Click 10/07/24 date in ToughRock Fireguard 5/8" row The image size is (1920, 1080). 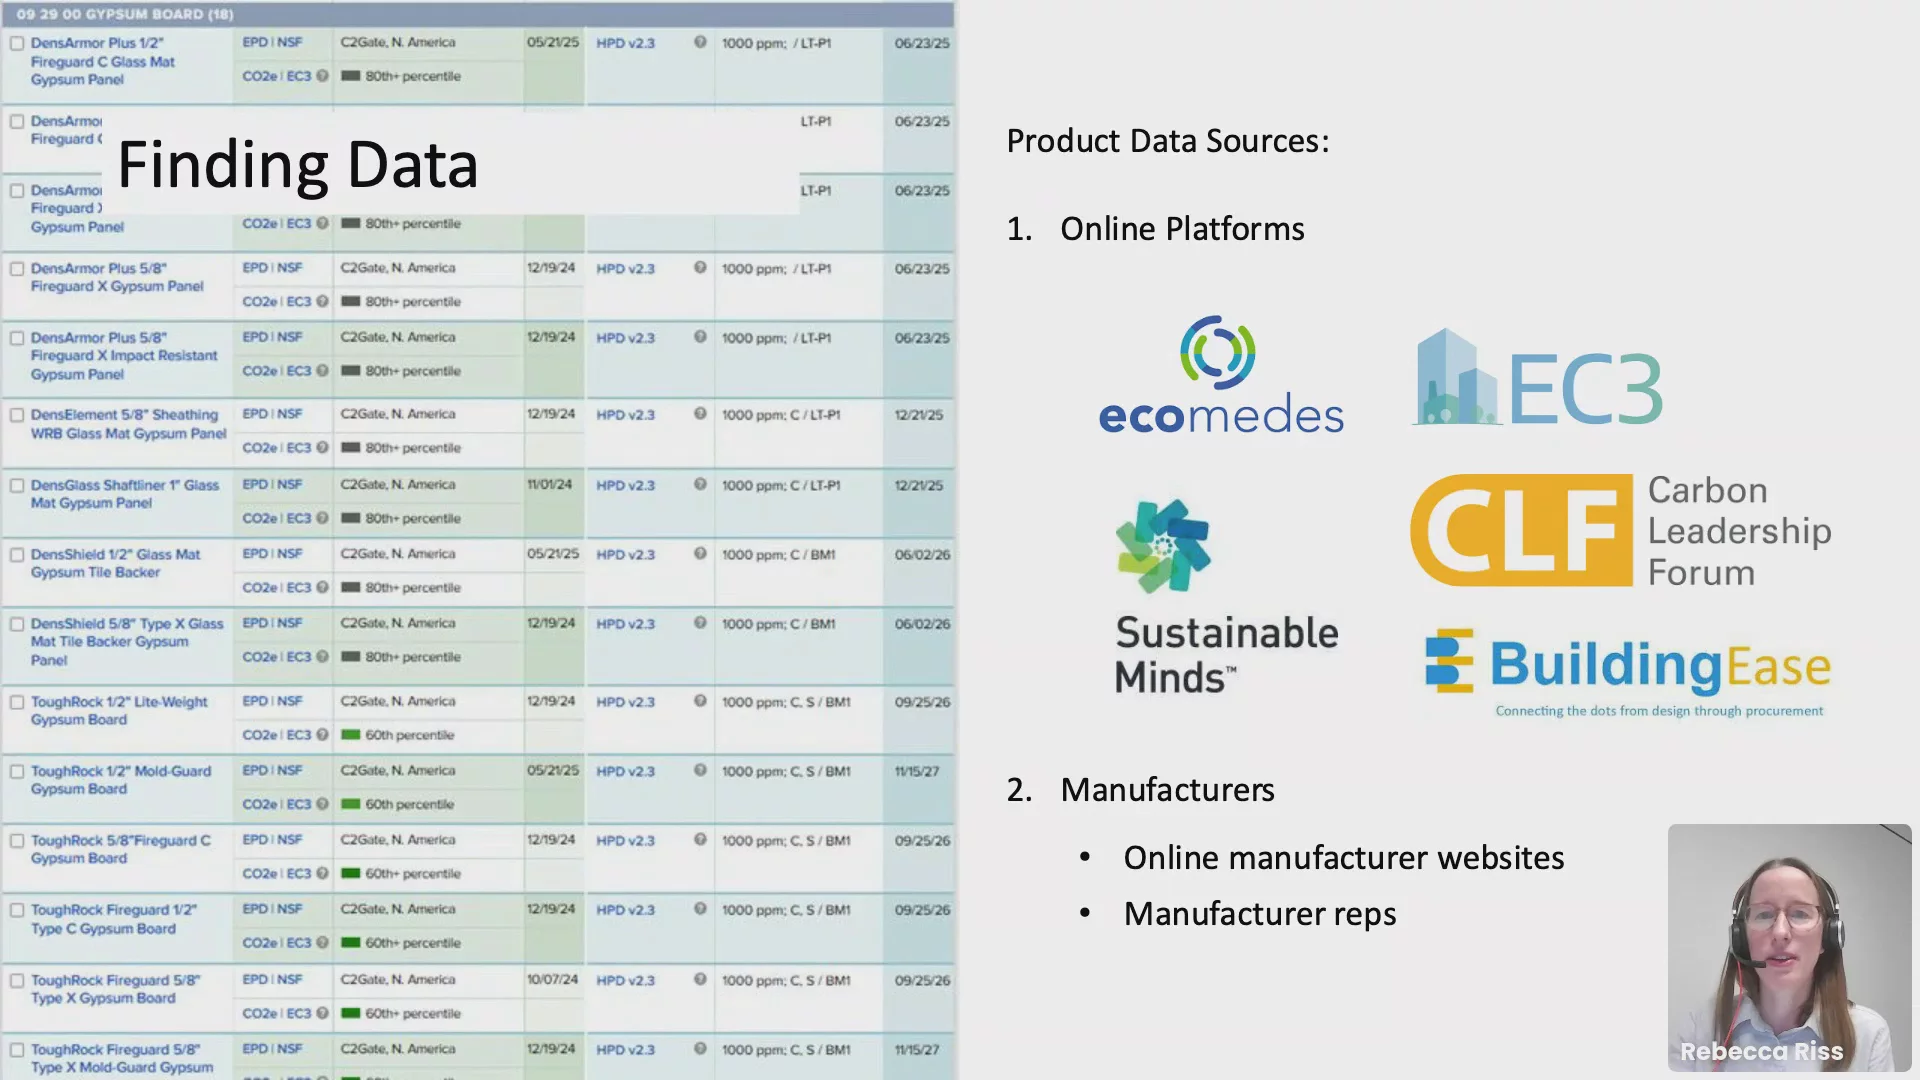coord(553,979)
